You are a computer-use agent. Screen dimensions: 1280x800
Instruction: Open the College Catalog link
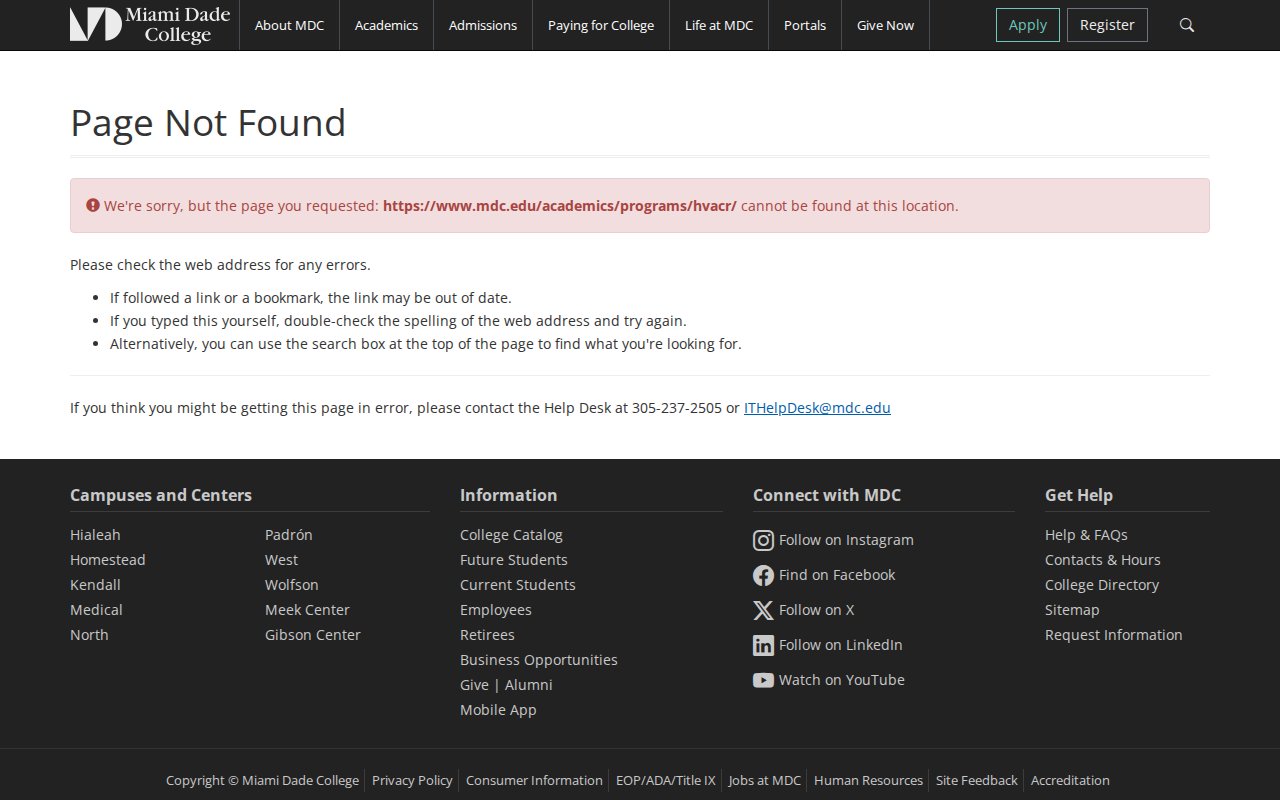(511, 535)
